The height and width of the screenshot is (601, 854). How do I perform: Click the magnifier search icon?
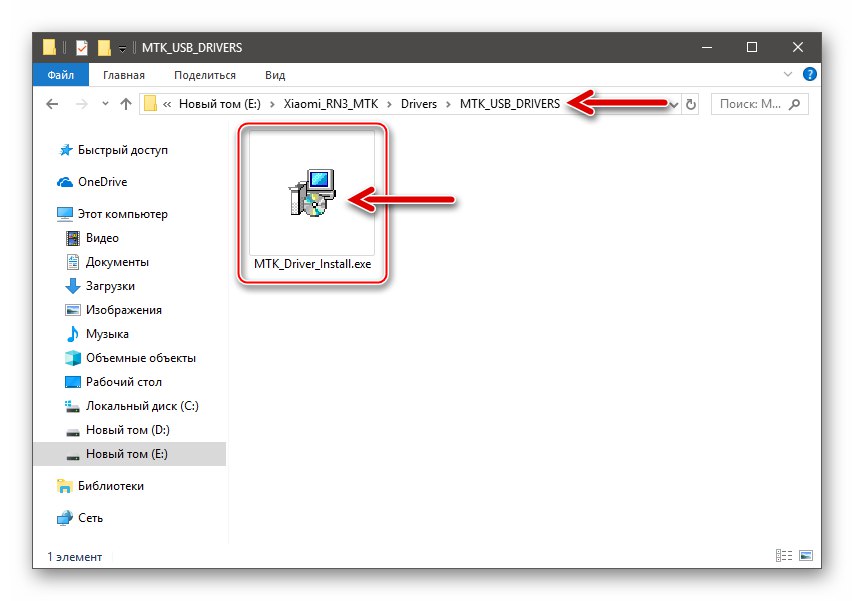[795, 104]
